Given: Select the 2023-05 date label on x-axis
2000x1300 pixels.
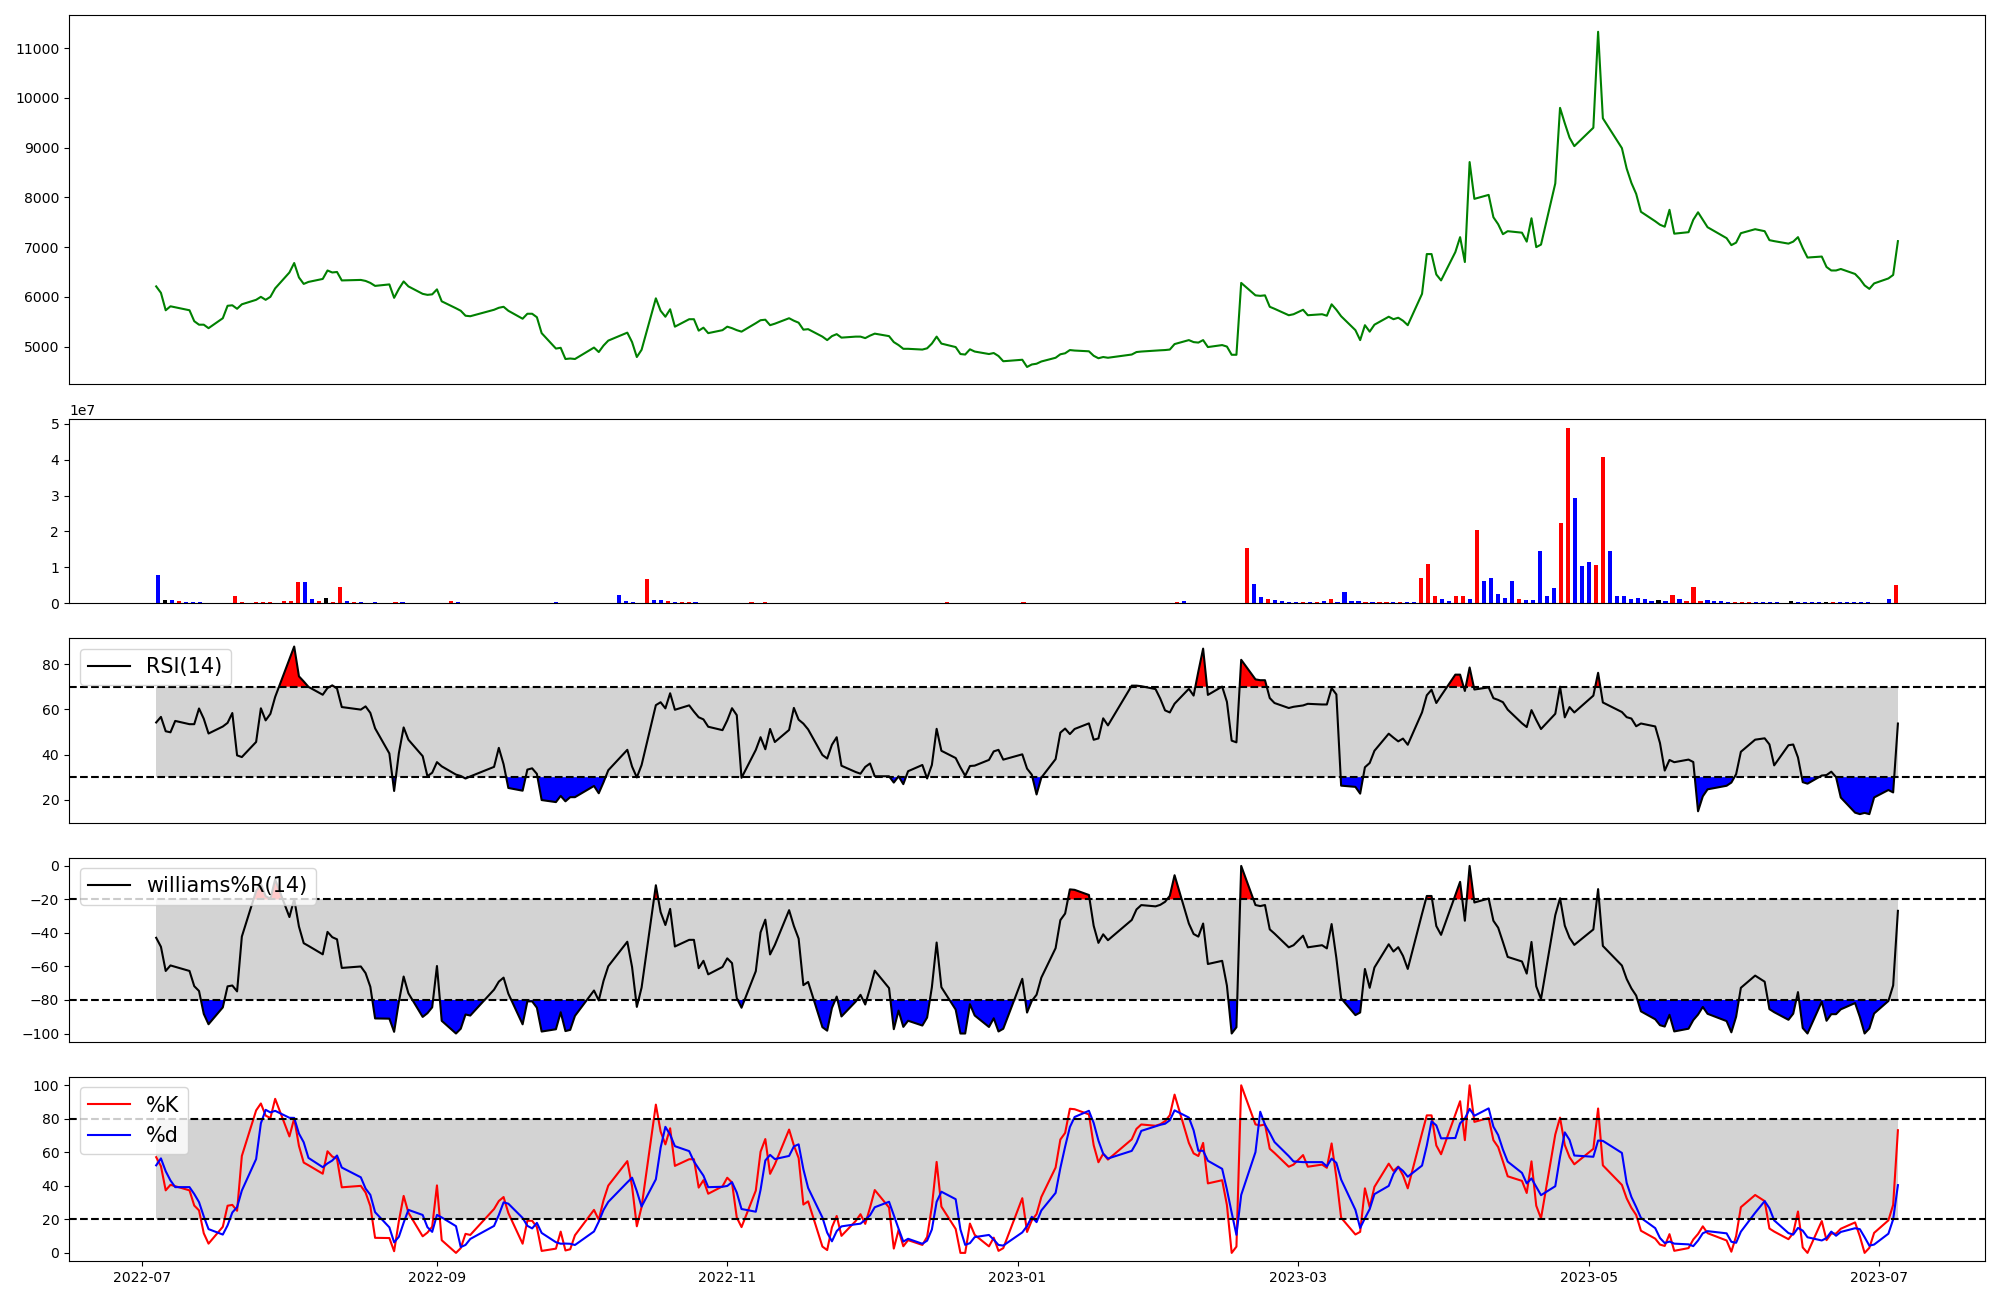Looking at the screenshot, I should point(1589,1277).
